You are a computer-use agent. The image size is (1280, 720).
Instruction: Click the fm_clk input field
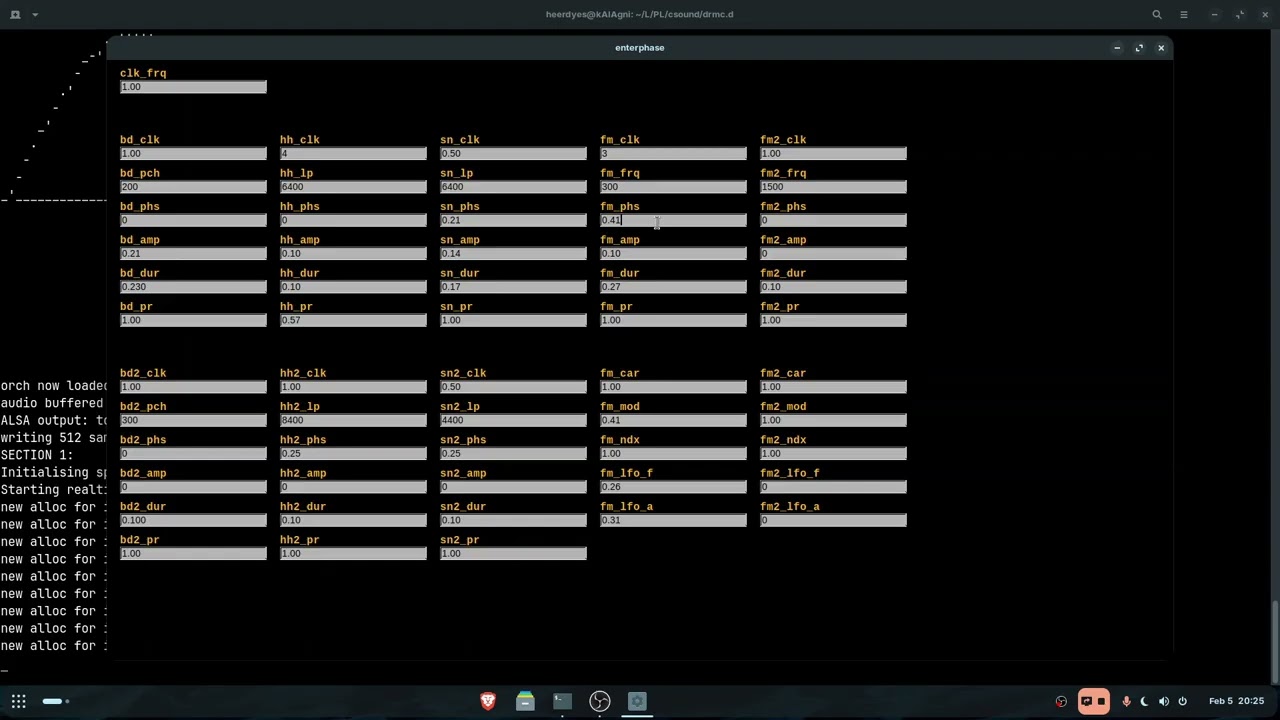[673, 154]
